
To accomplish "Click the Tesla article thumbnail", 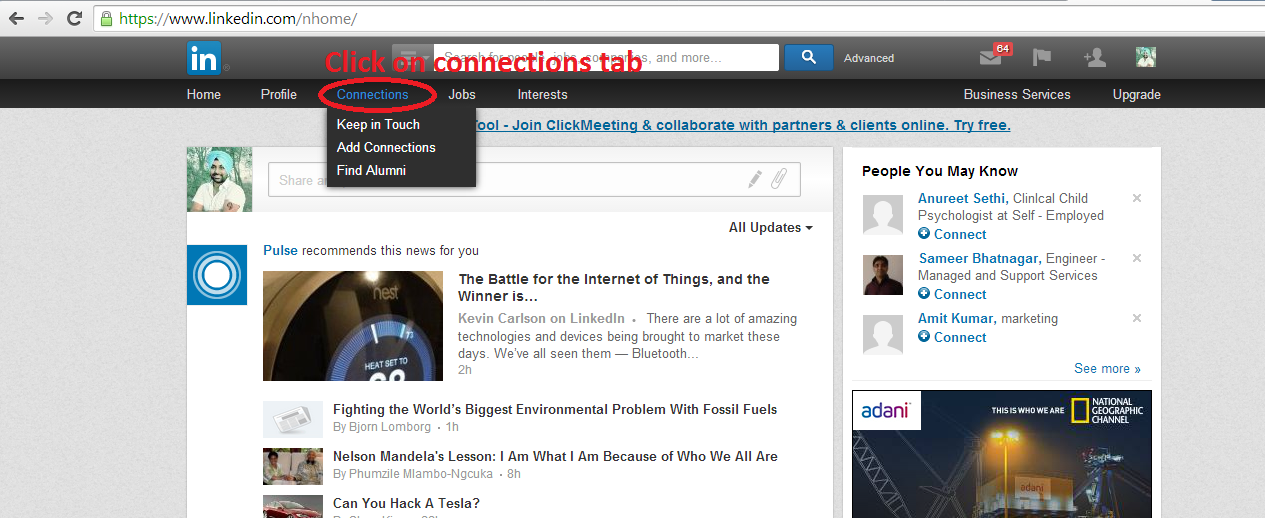I will click(293, 507).
